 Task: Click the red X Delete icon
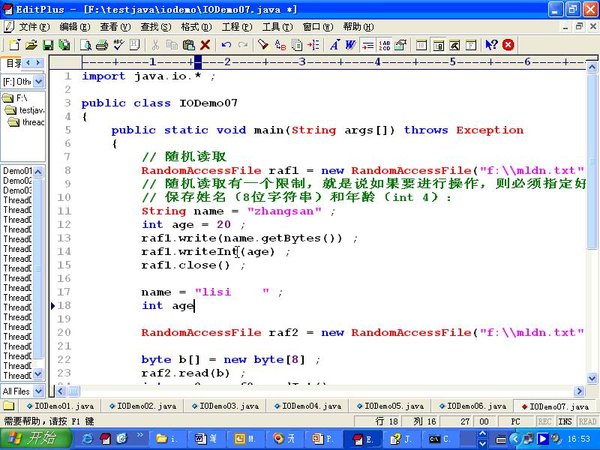(x=205, y=45)
